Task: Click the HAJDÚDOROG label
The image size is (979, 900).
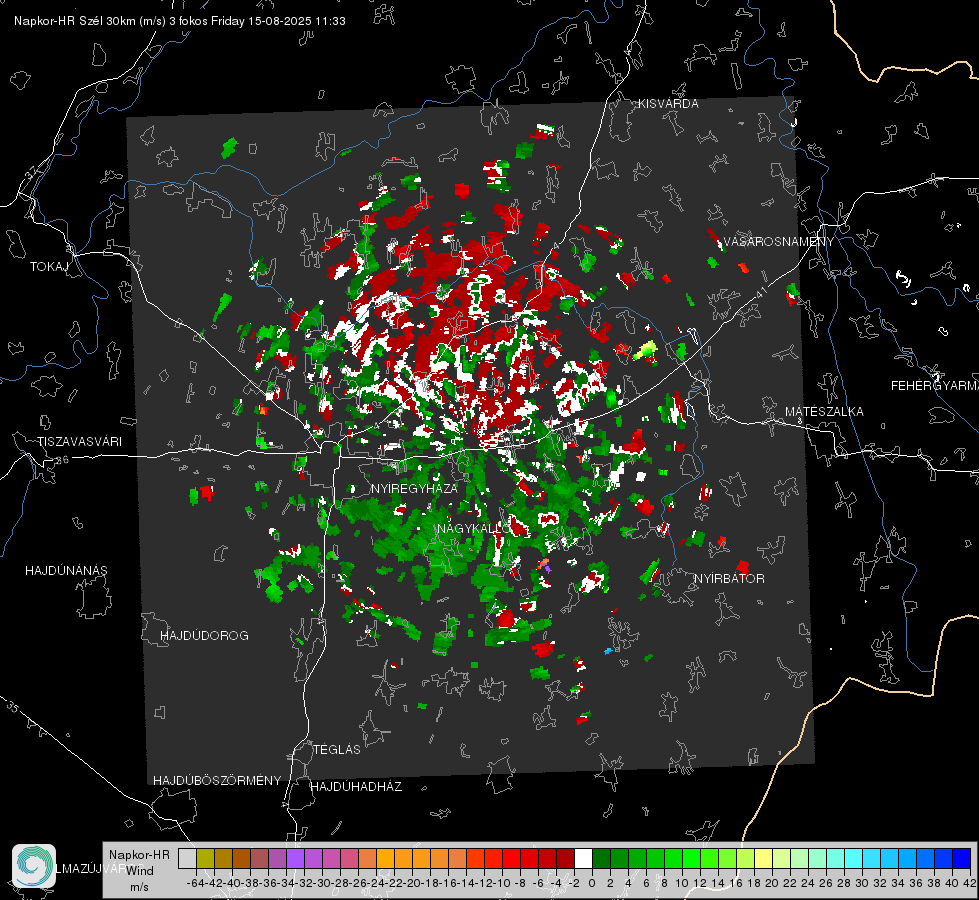Action: coord(204,636)
